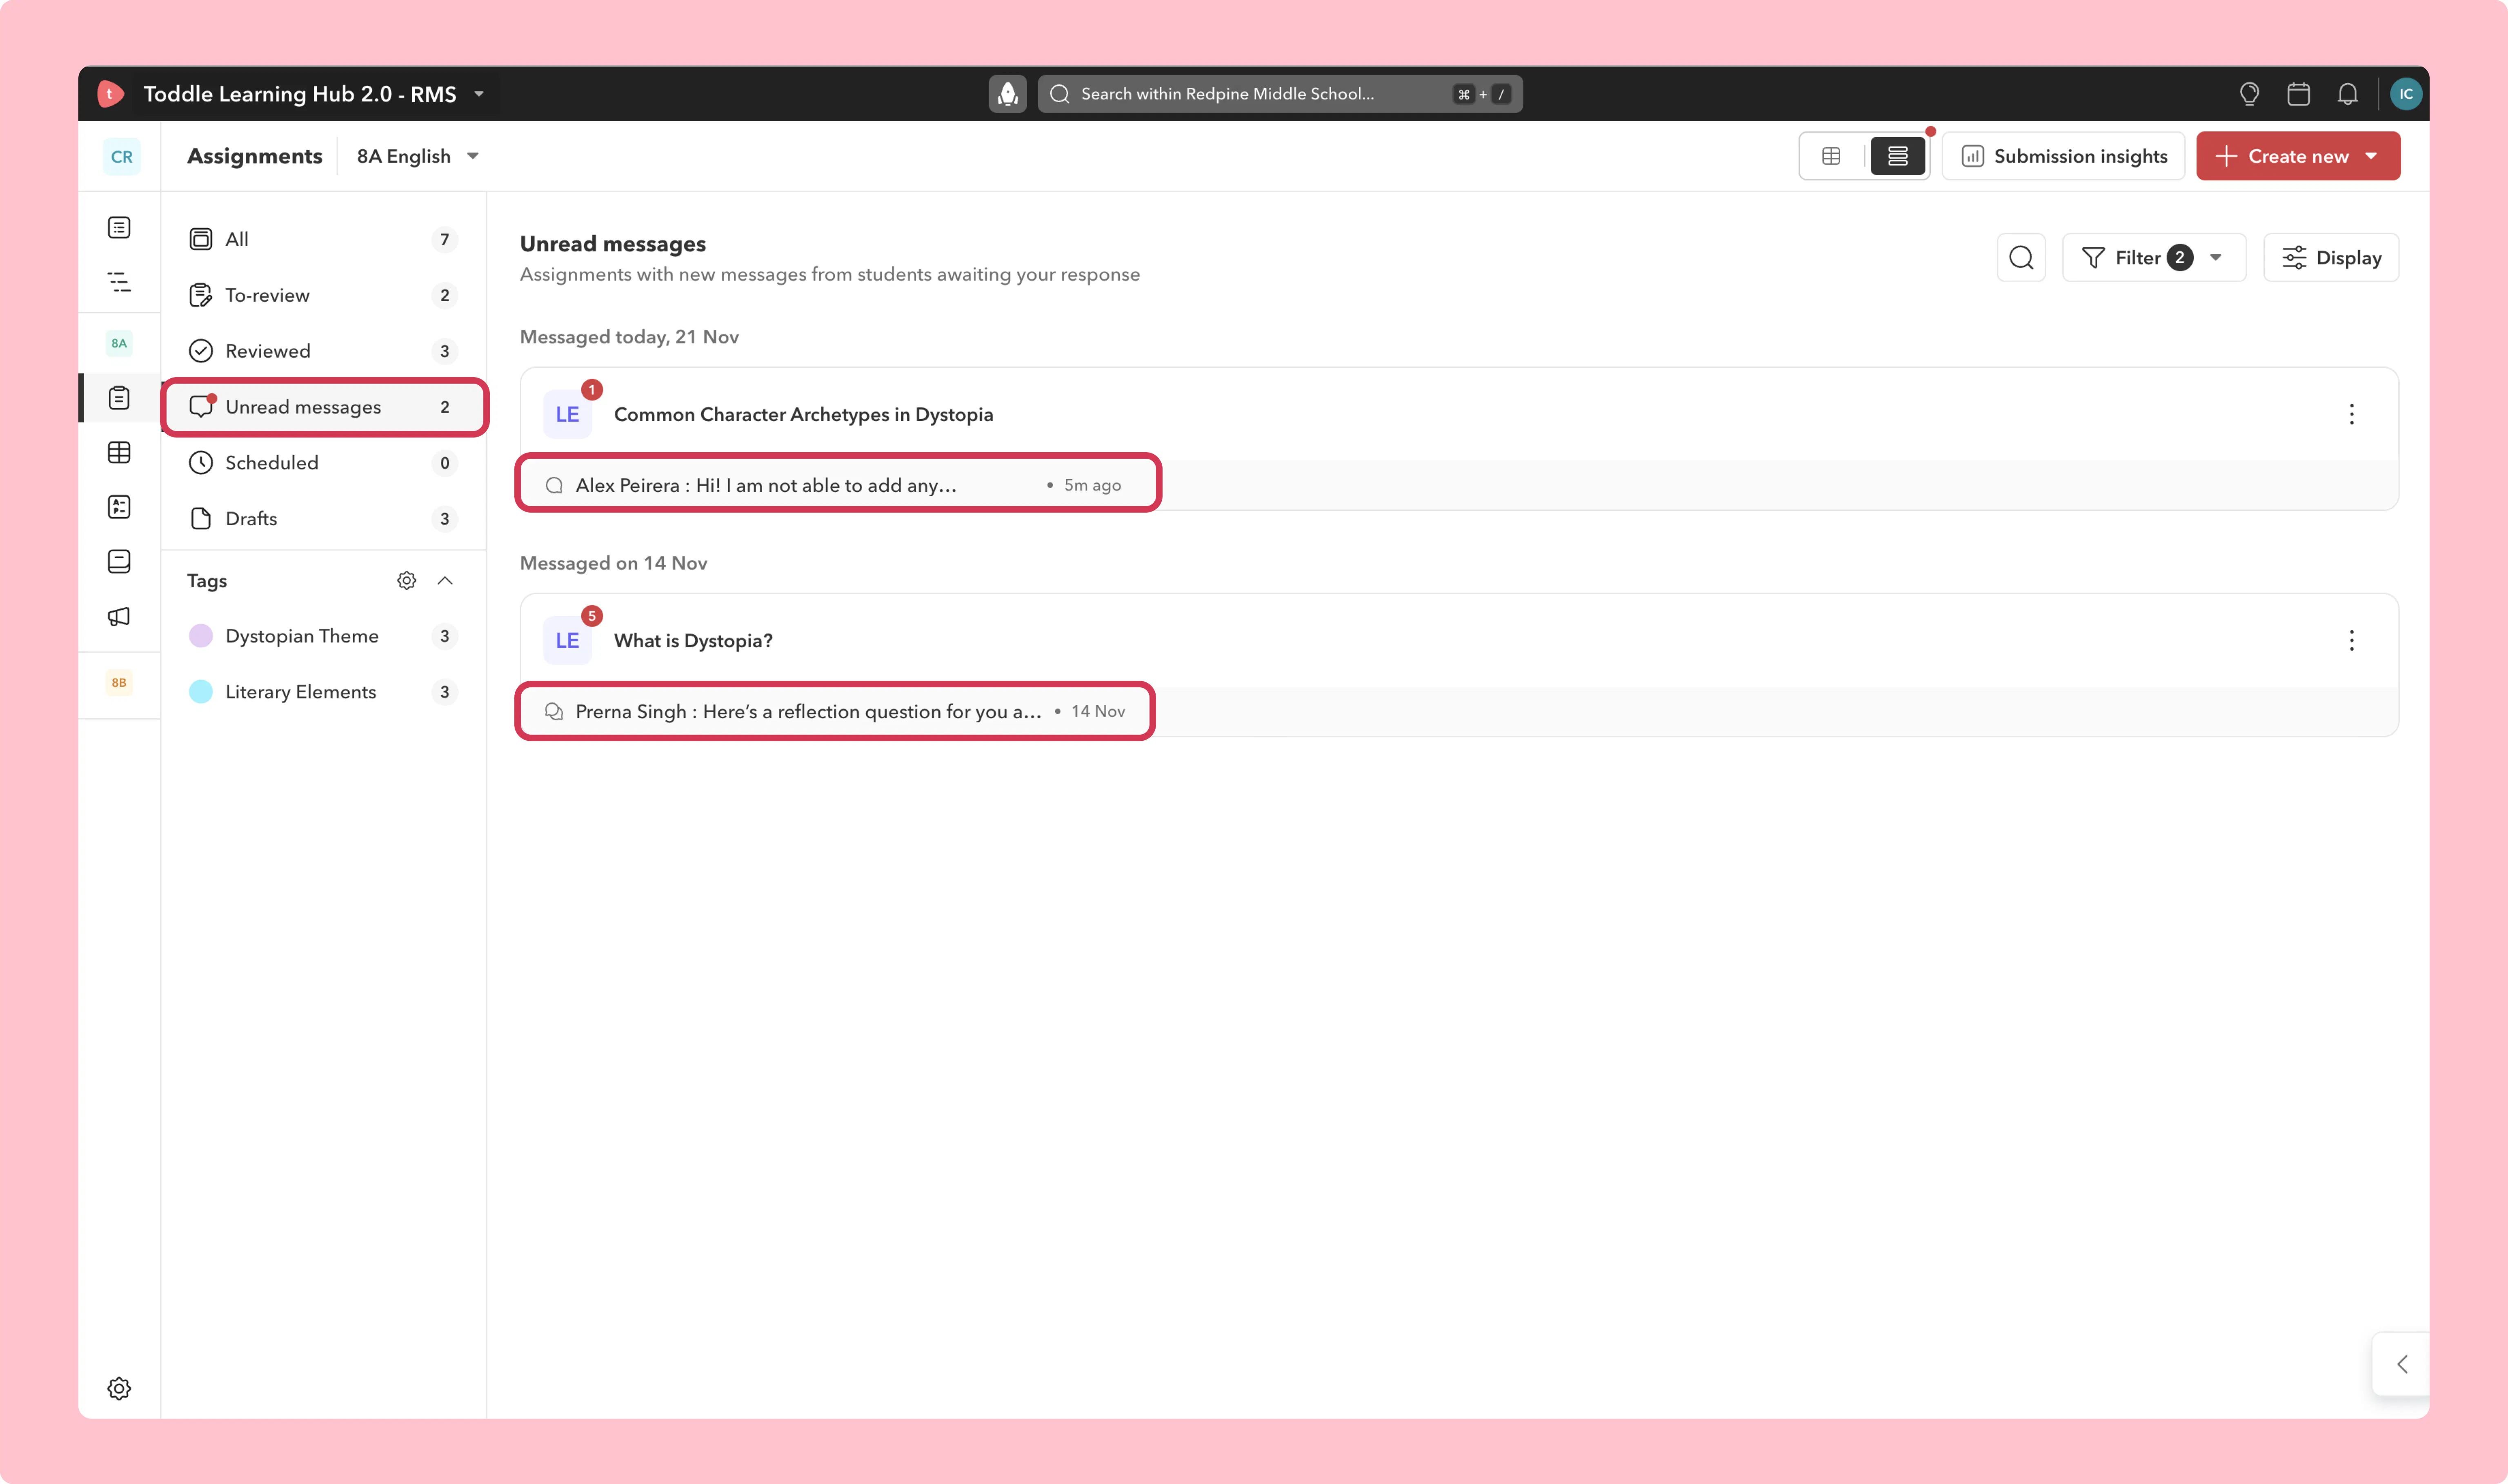The height and width of the screenshot is (1484, 2508).
Task: Click the CR badge above the left rail
Action: tap(122, 157)
